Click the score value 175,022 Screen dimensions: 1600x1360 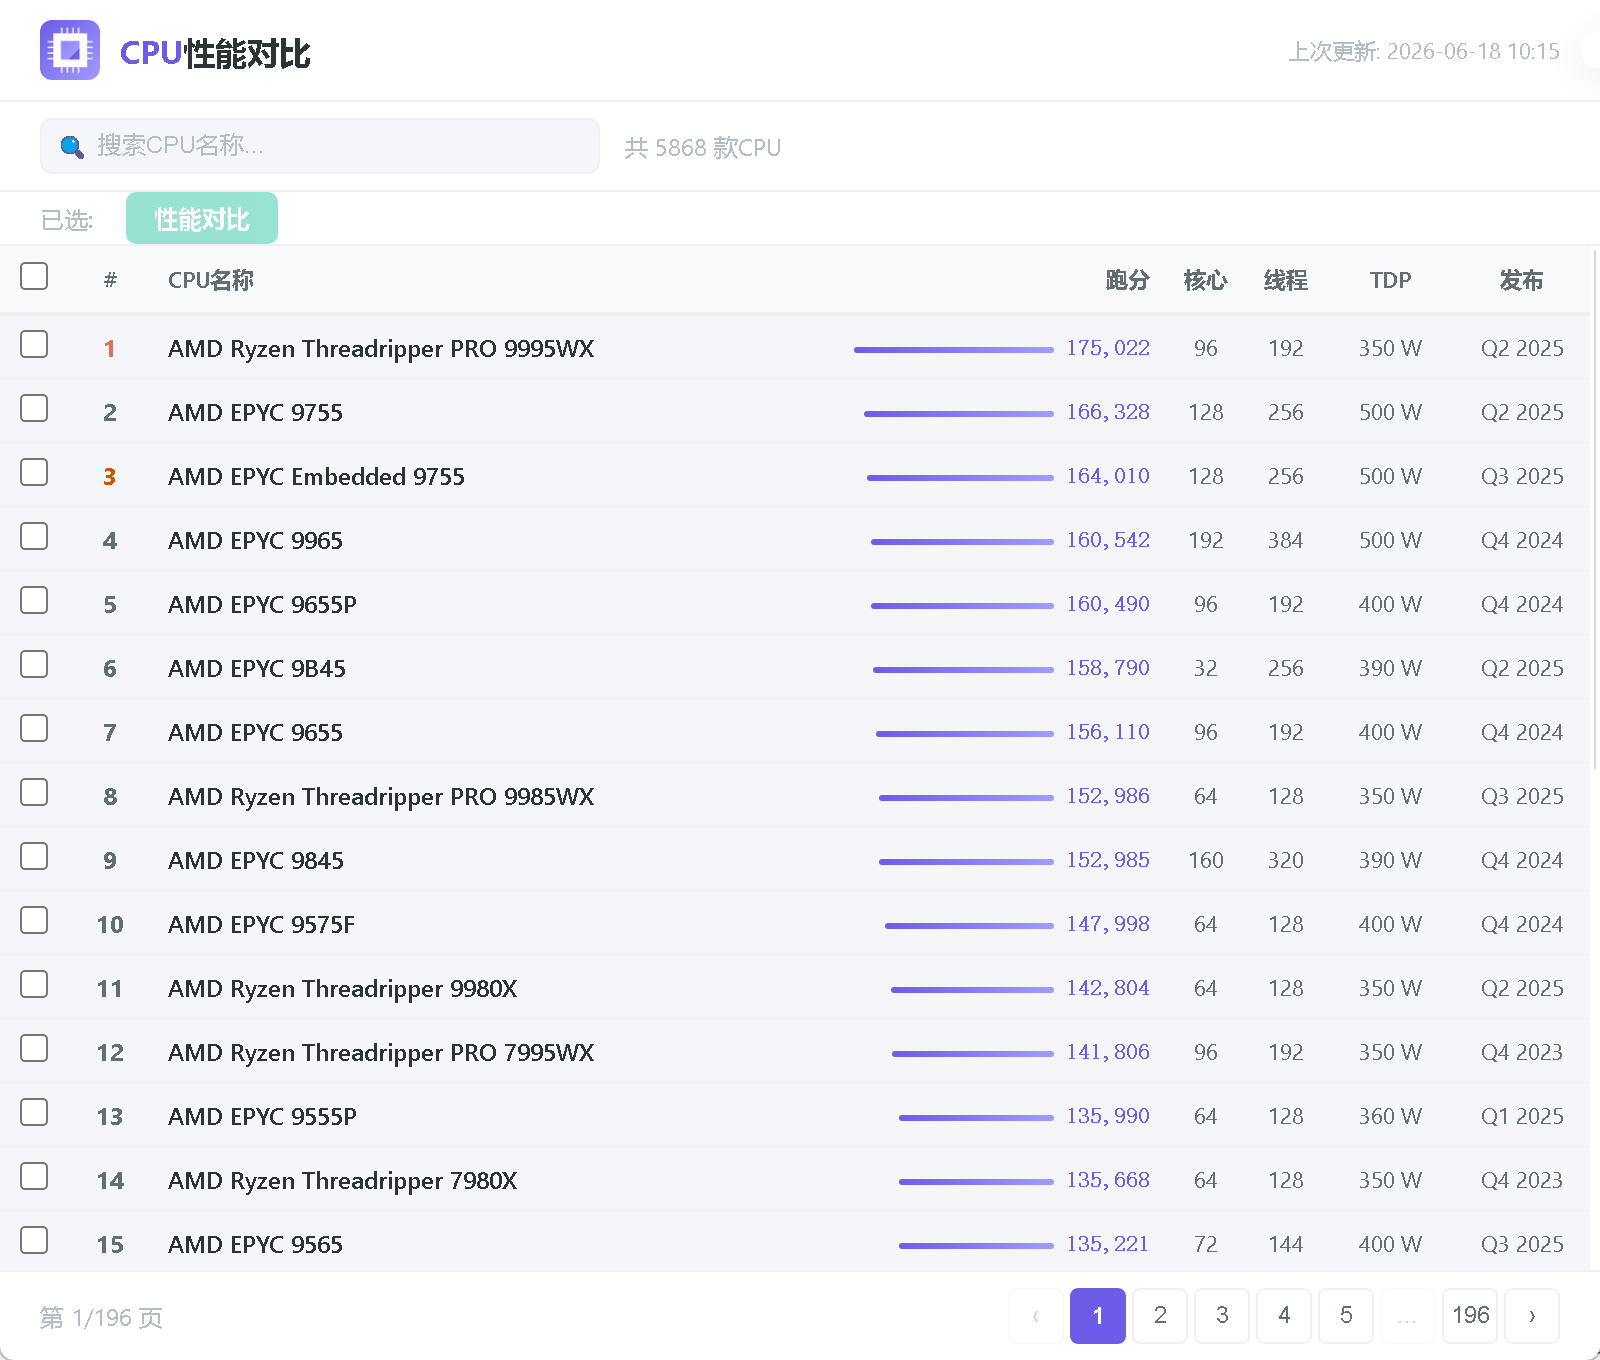pos(1108,348)
